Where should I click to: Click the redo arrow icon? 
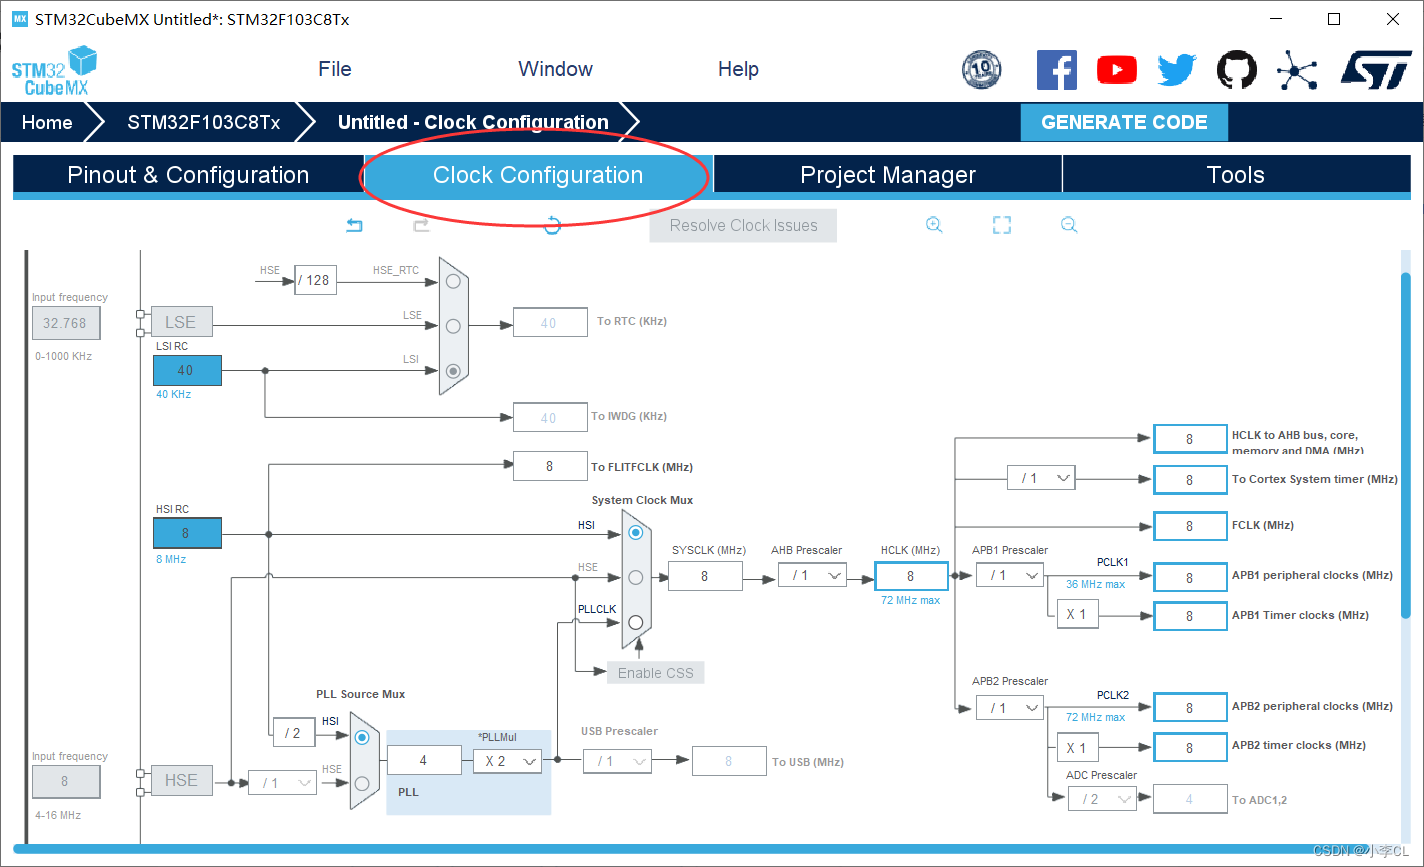pyautogui.click(x=422, y=225)
